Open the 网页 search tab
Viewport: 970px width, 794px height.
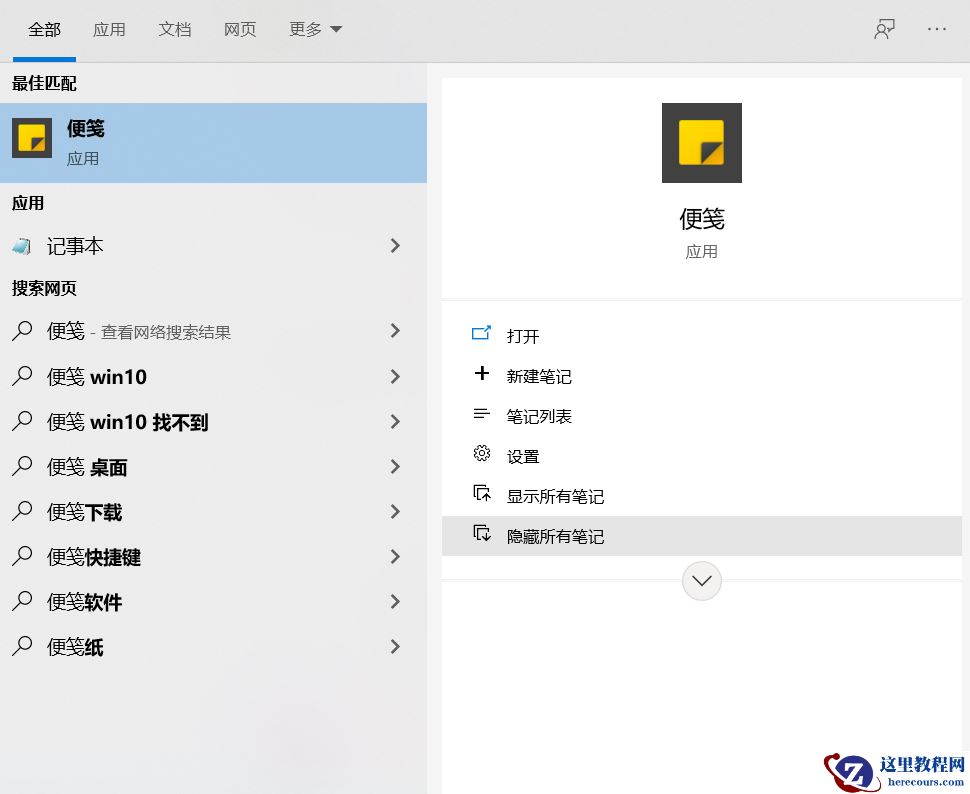240,29
